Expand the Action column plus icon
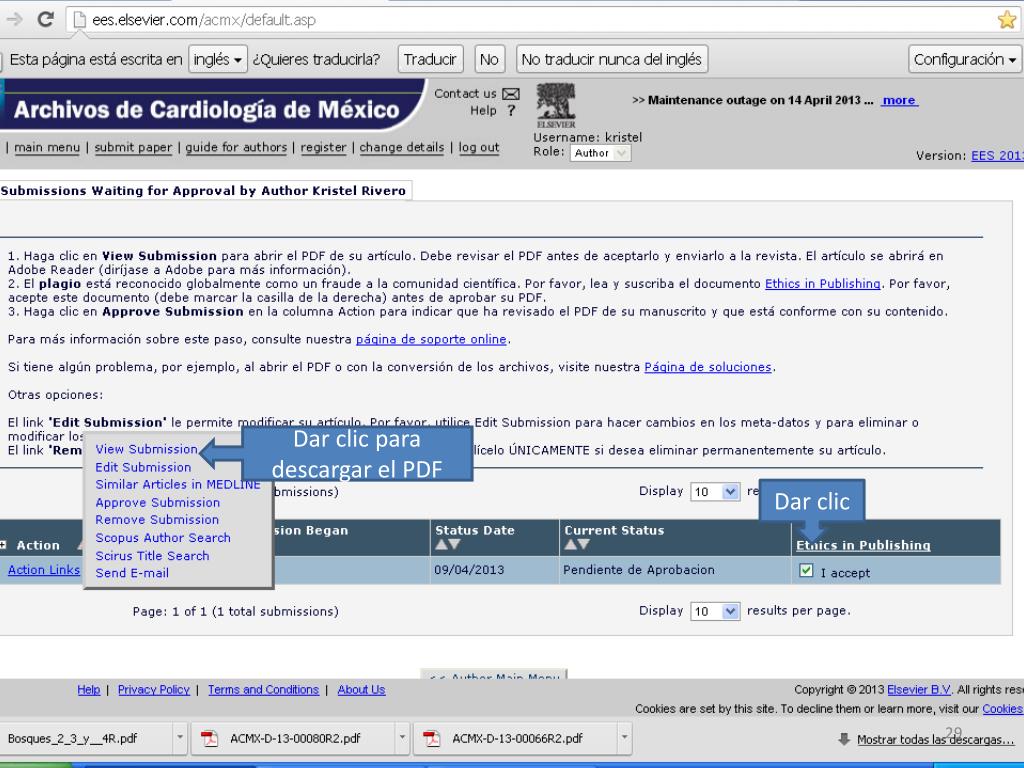 (3, 545)
